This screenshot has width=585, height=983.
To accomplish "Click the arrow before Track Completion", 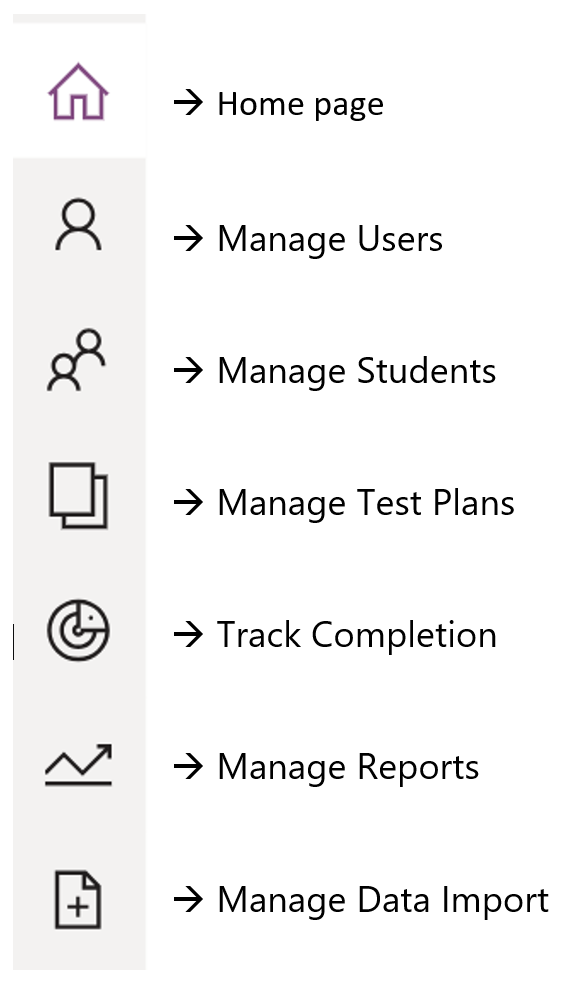I will [188, 634].
